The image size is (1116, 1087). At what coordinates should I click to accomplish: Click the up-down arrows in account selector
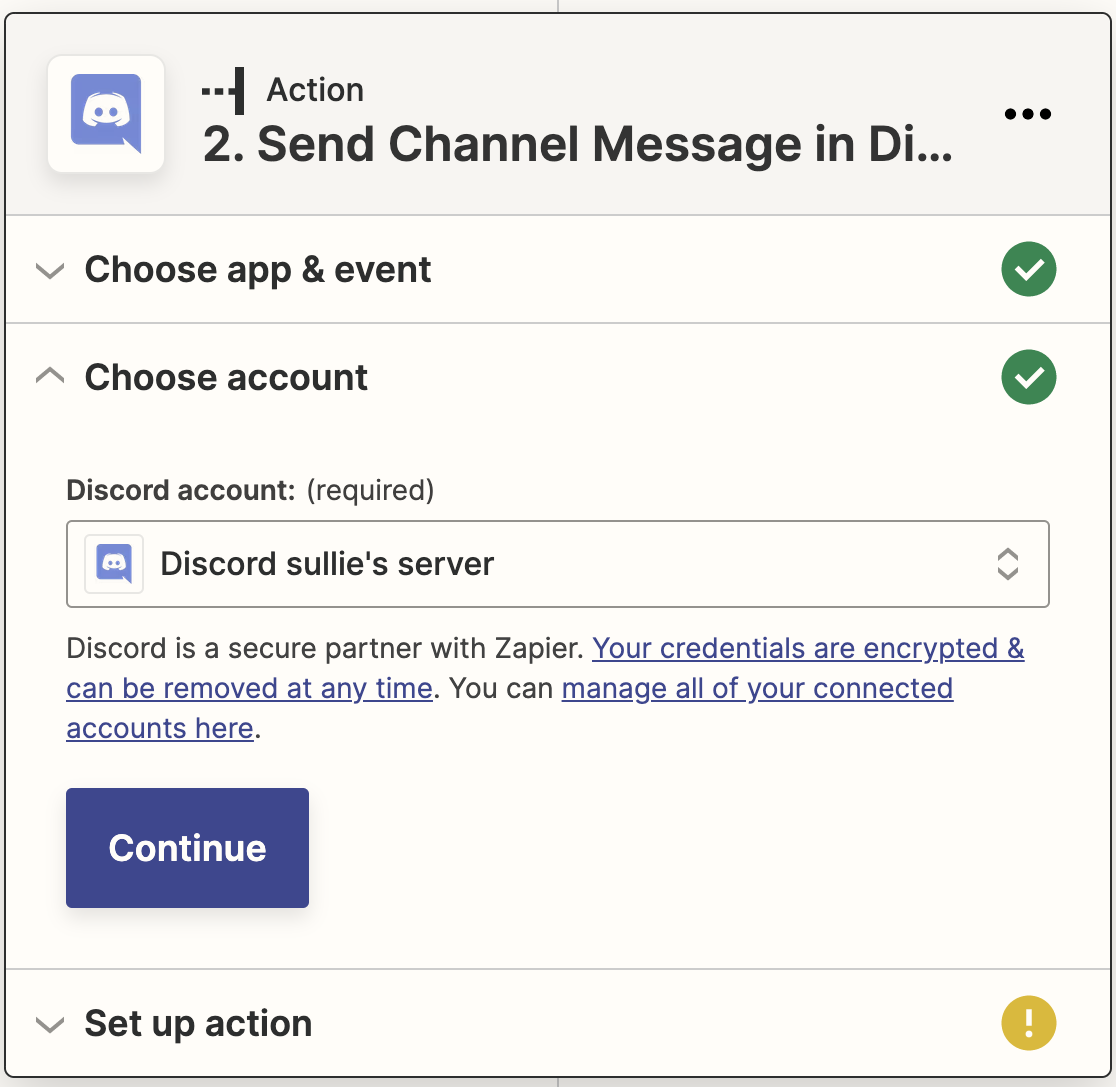(1007, 564)
